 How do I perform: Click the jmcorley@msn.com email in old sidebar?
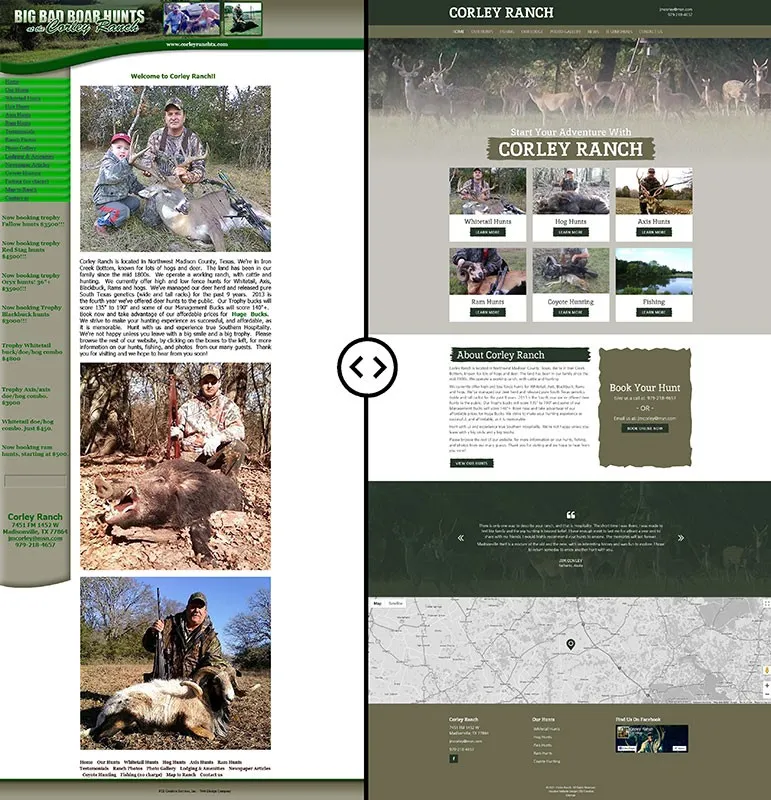[x=35, y=538]
